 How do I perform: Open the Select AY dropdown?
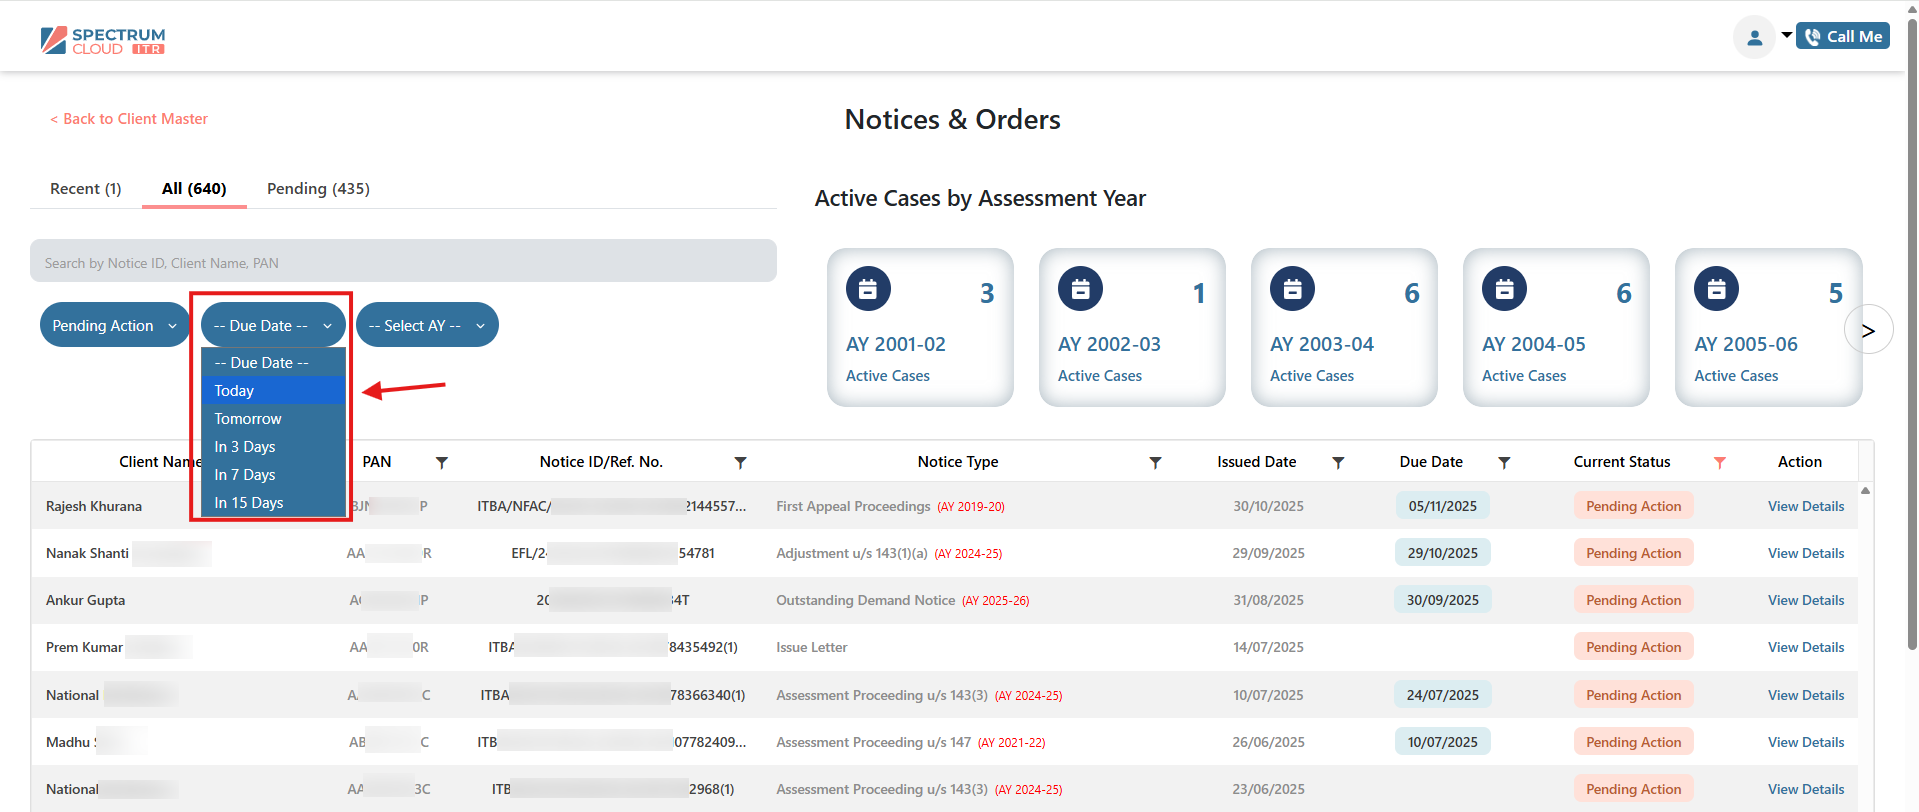click(x=427, y=326)
